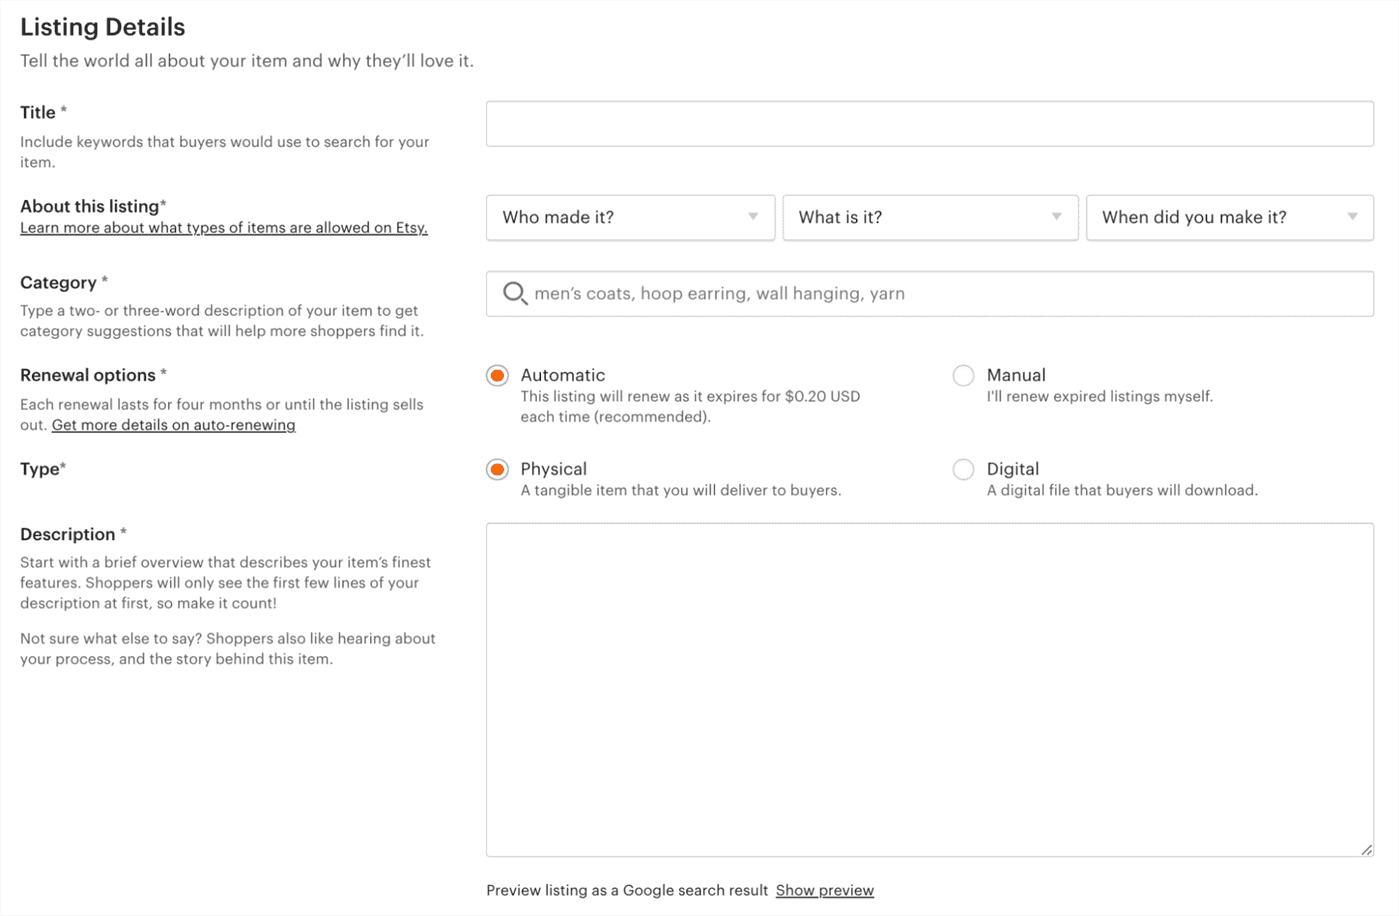This screenshot has height=916, width=1399.
Task: Click inside the Description text area
Action: (x=930, y=690)
